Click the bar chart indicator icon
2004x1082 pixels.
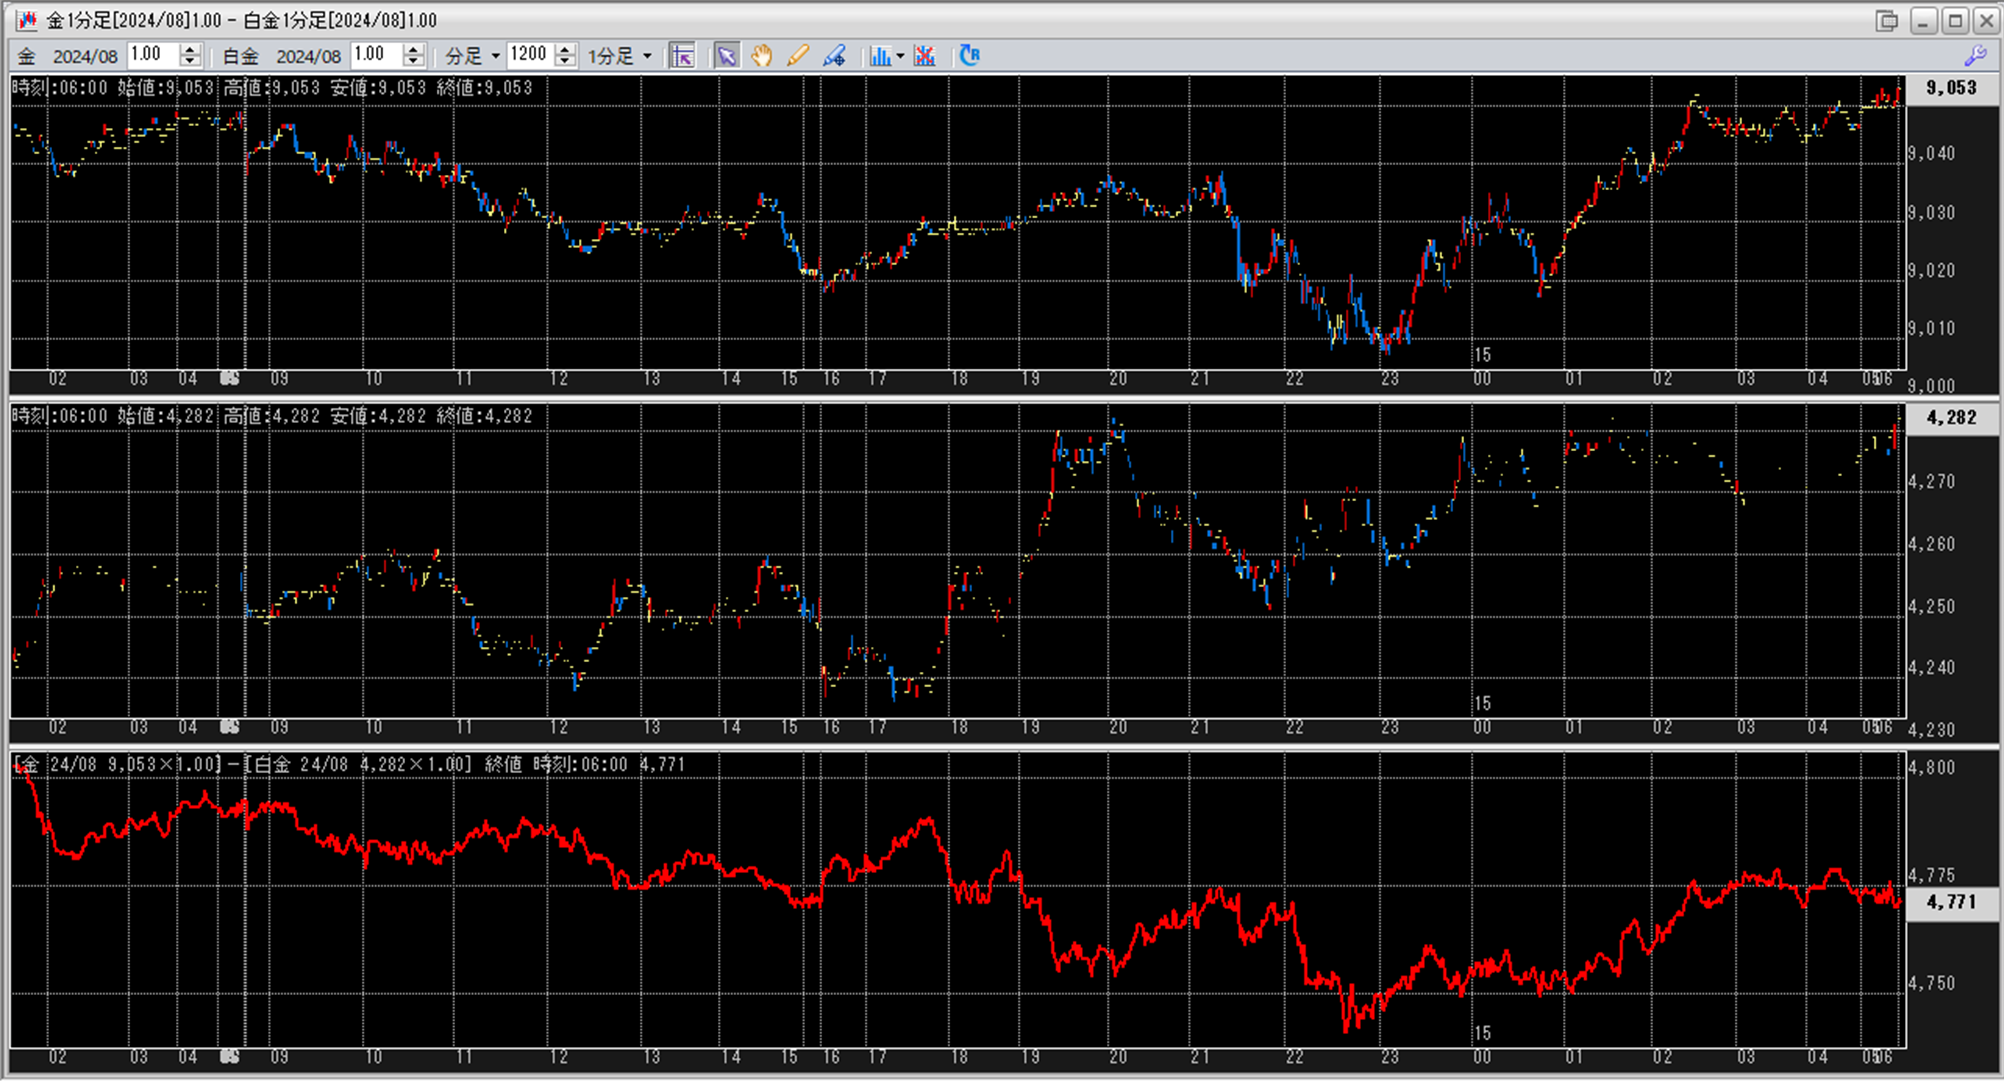coord(879,56)
